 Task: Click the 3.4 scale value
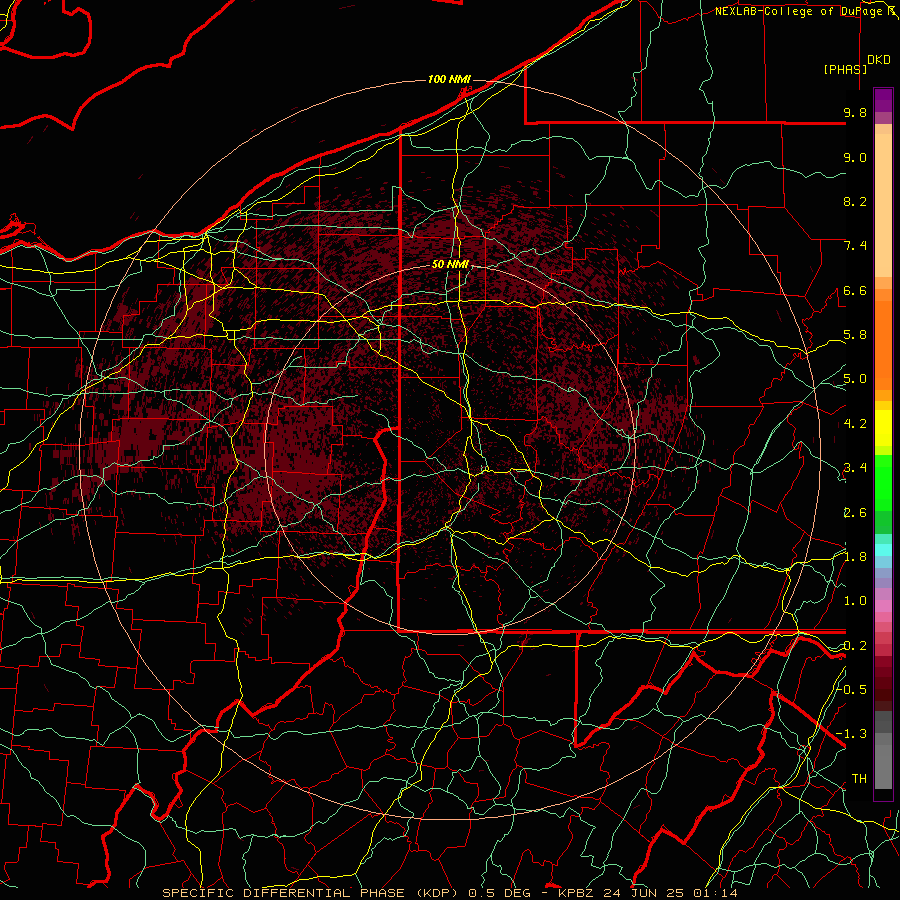[x=855, y=468]
